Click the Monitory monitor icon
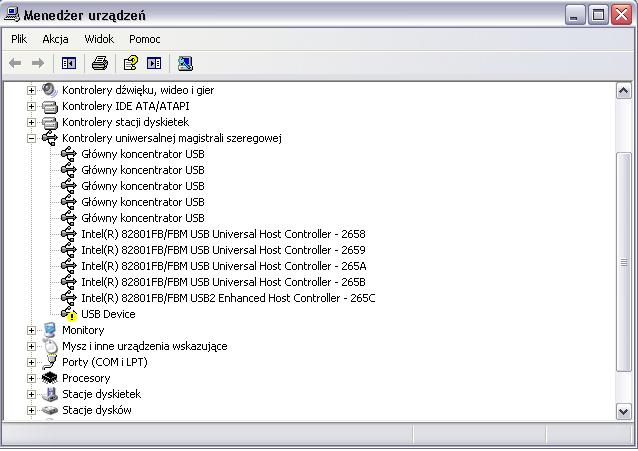The height and width of the screenshot is (451, 638). pos(50,330)
